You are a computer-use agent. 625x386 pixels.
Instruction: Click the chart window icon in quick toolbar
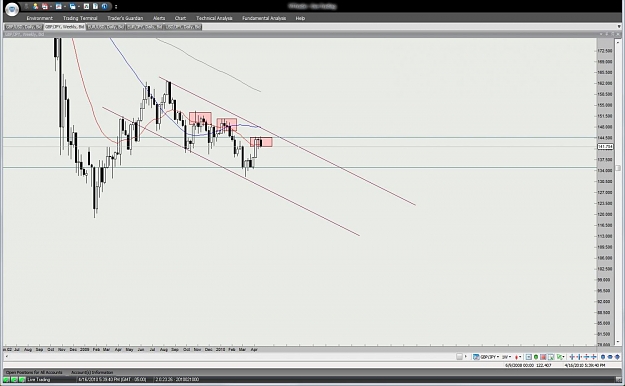59,6
